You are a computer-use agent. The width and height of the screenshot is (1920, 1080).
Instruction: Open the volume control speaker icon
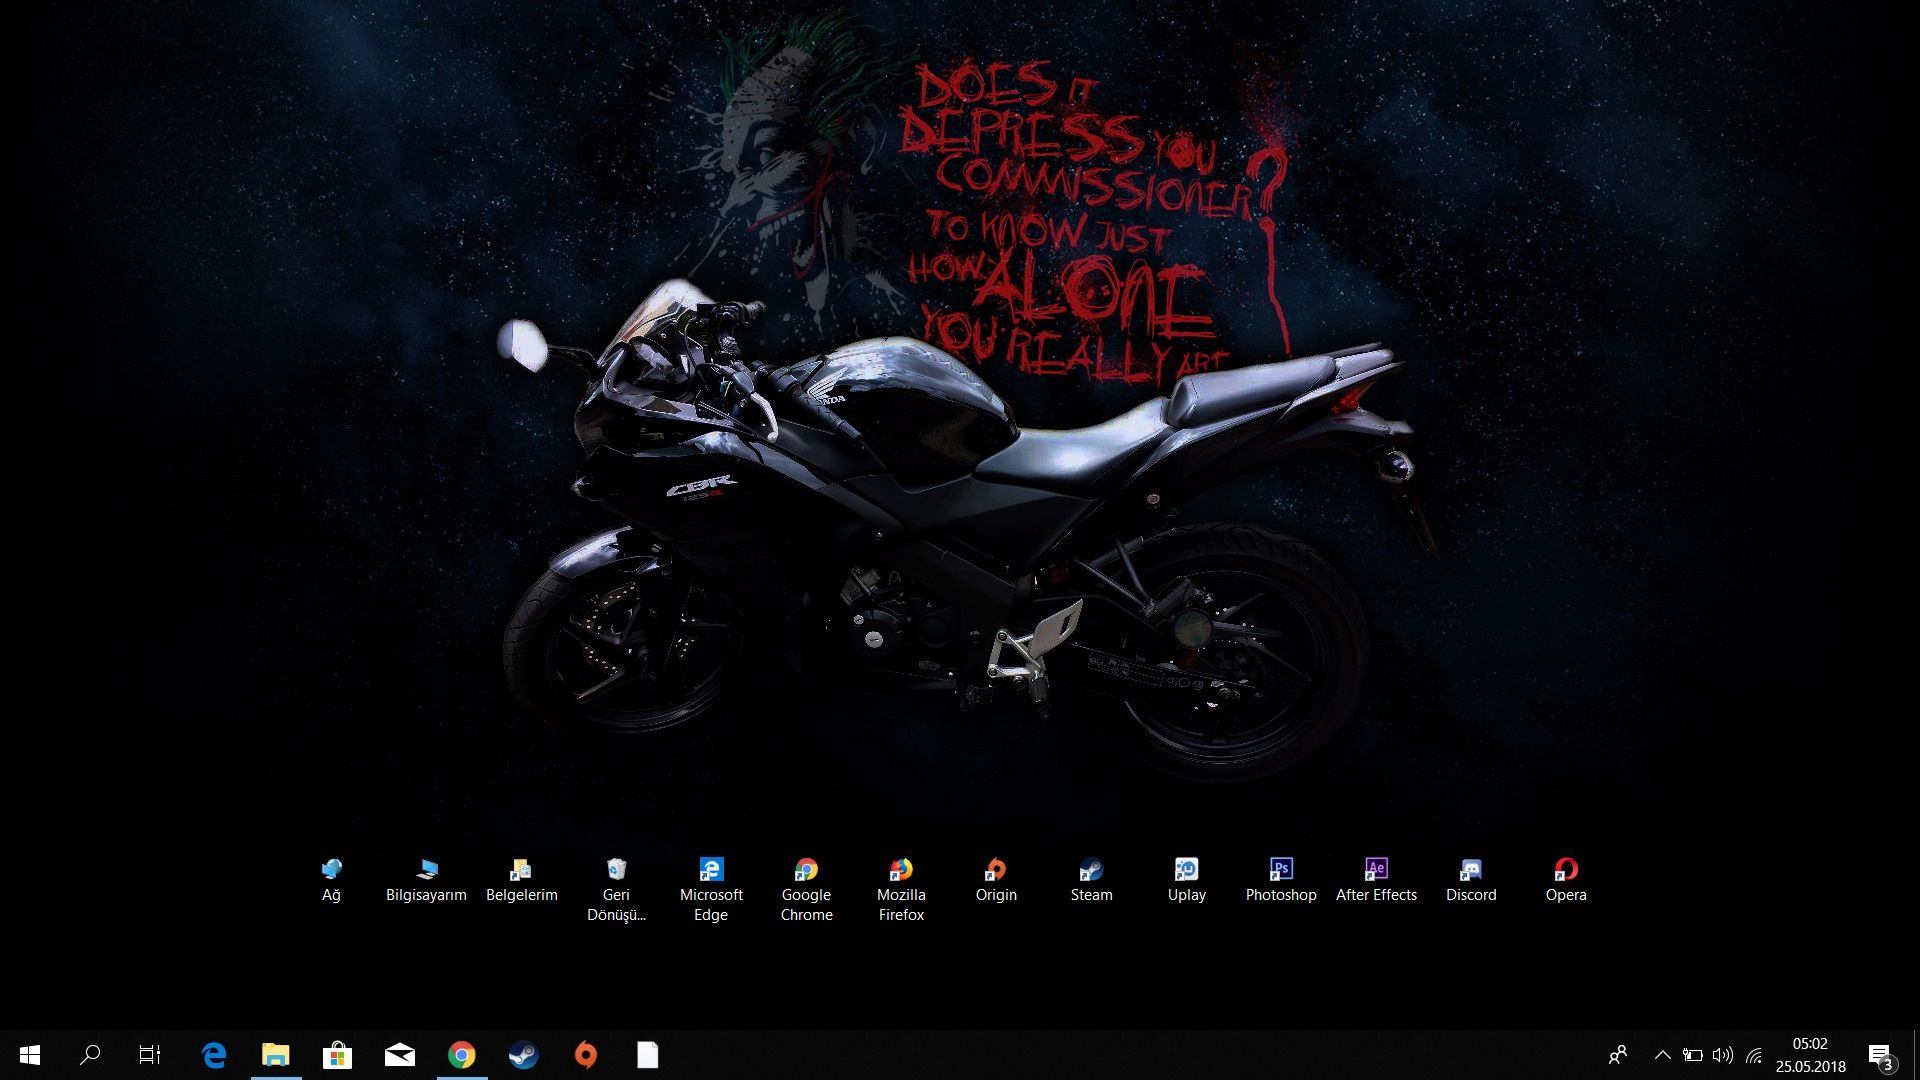pyautogui.click(x=1722, y=1055)
